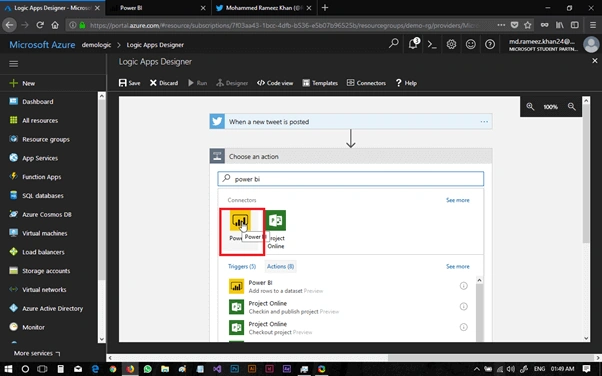Open Help in the designer toolbar

pyautogui.click(x=406, y=83)
